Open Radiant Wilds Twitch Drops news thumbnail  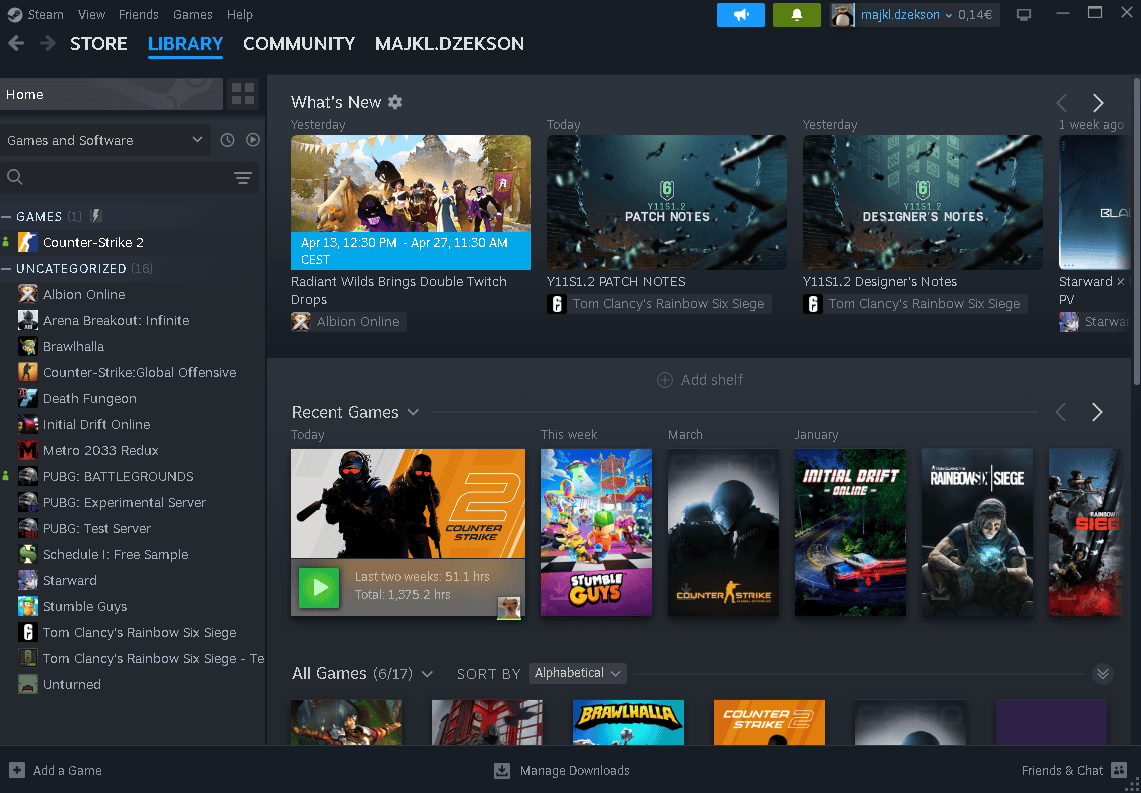(410, 202)
